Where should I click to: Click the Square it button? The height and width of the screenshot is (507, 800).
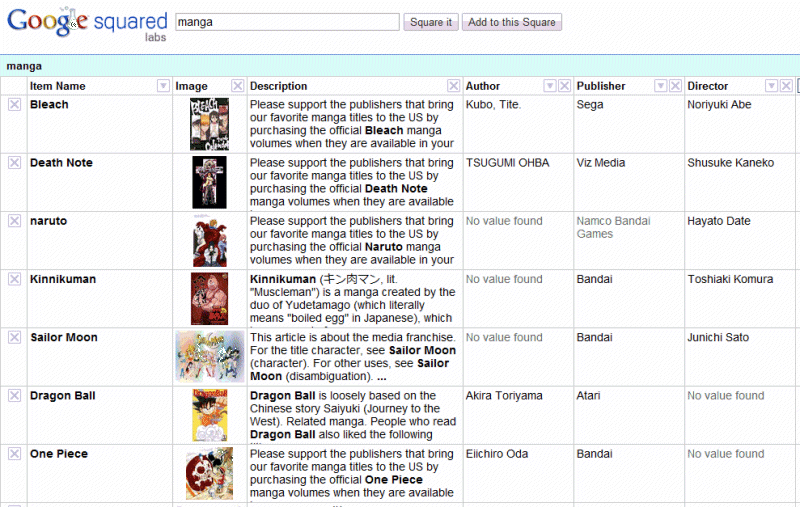(431, 22)
